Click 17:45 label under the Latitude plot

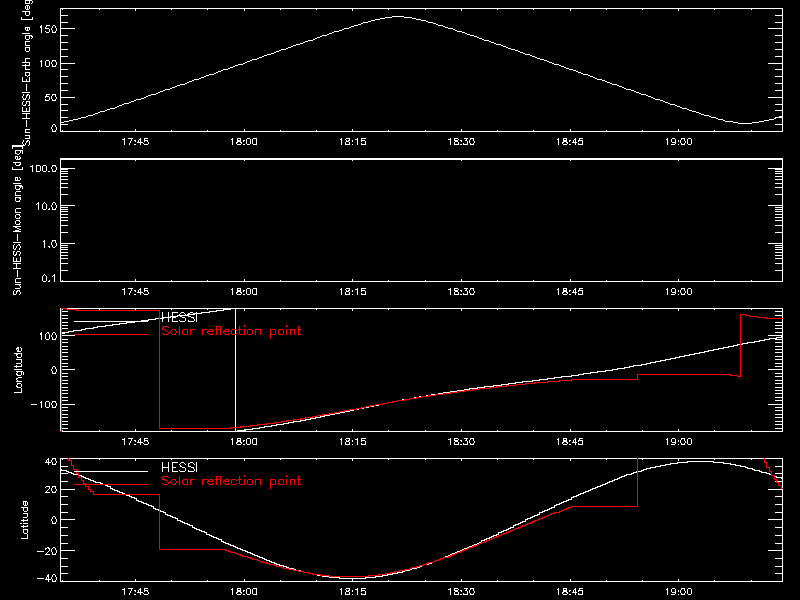[135, 591]
